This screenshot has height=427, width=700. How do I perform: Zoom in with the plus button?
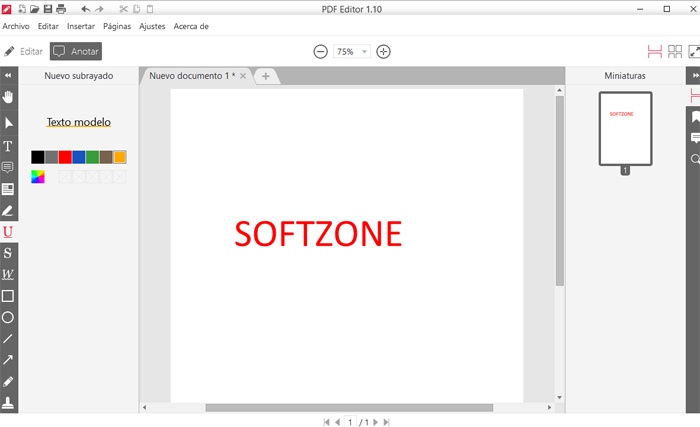click(383, 51)
